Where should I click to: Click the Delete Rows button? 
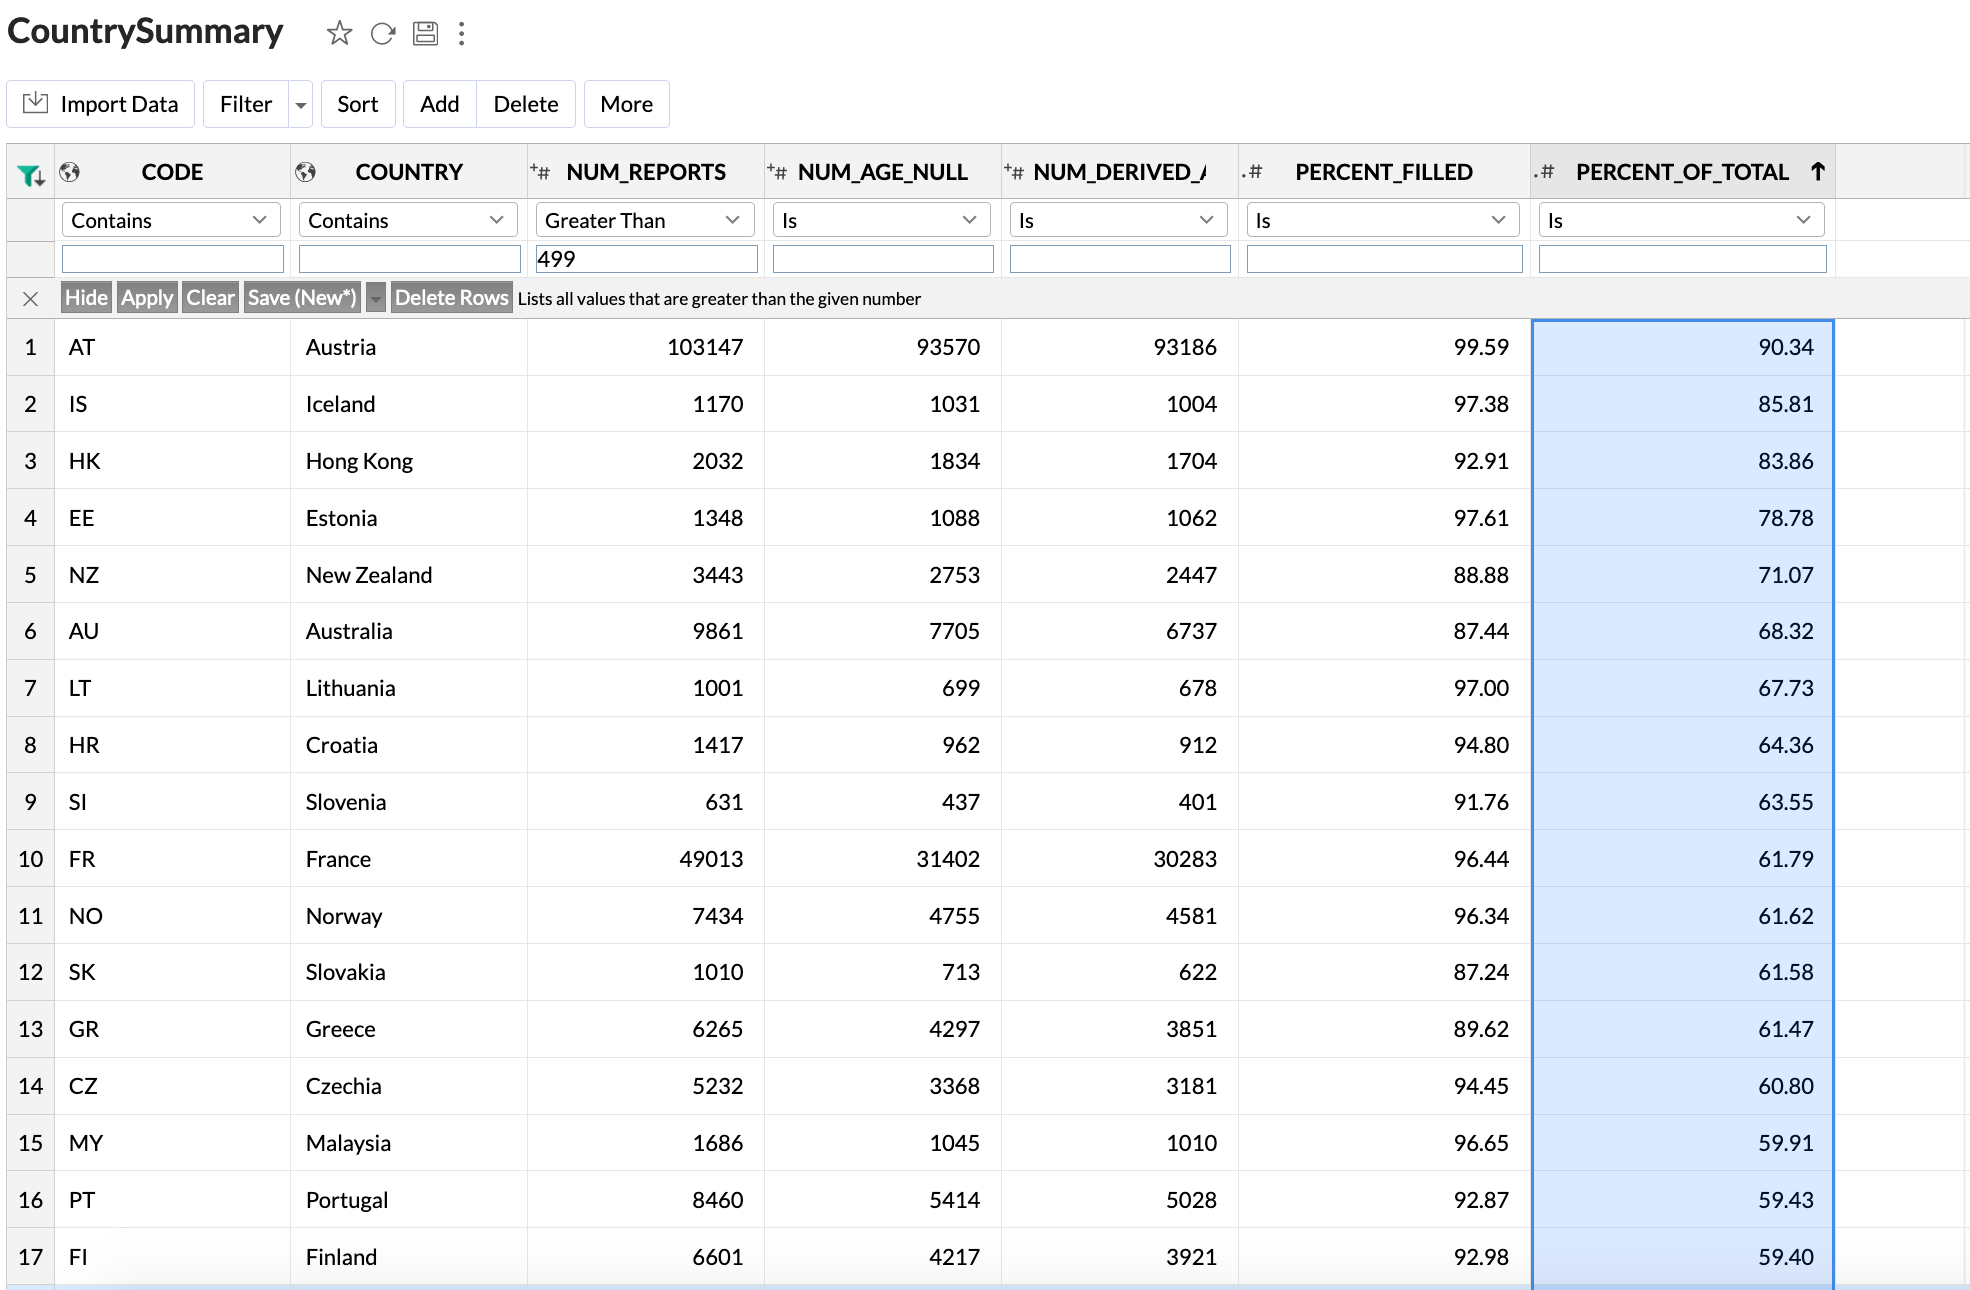pyautogui.click(x=451, y=298)
